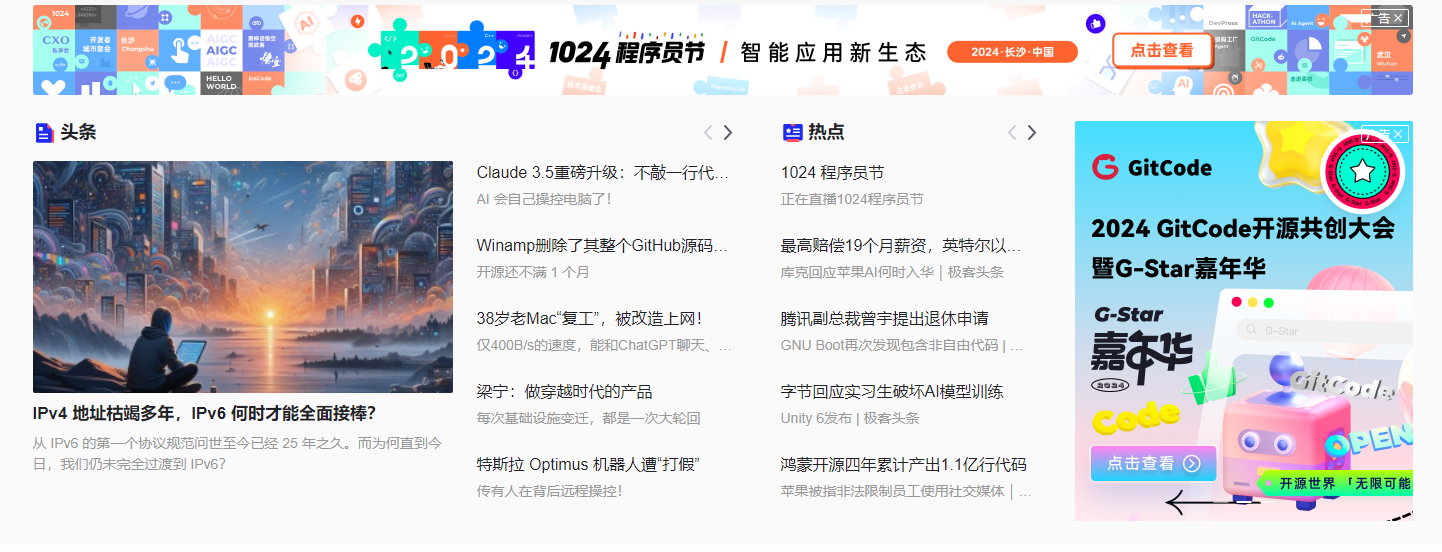Image resolution: width=1442 pixels, height=552 pixels.
Task: Open 梁宁：做穿越时代的产品 article
Action: coord(564,392)
